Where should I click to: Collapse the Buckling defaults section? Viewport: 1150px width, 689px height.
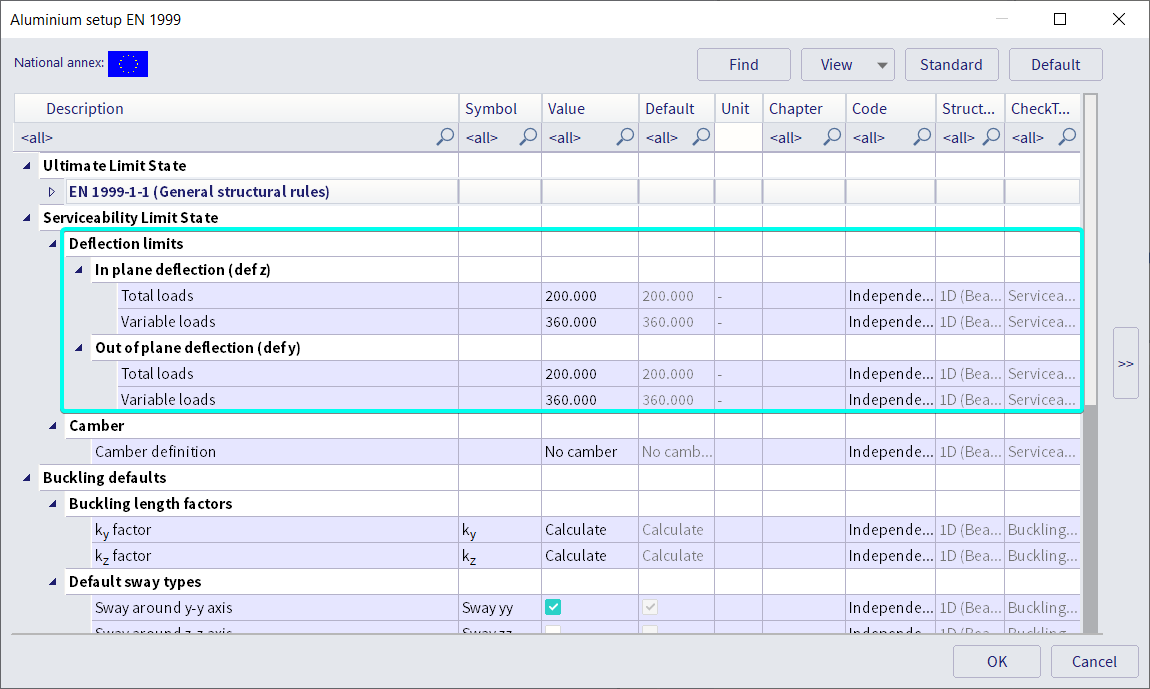click(26, 477)
